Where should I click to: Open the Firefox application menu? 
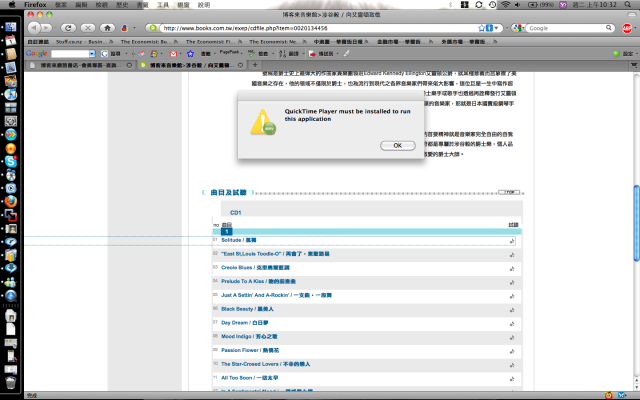coord(35,4)
